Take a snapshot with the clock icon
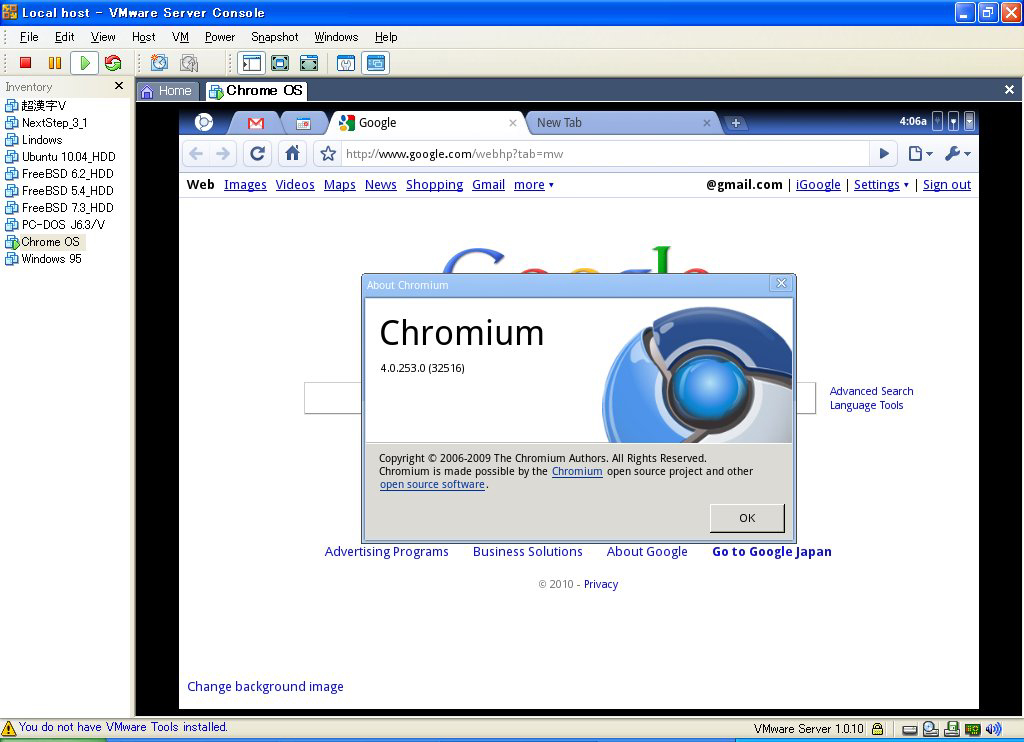Image resolution: width=1024 pixels, height=742 pixels. tap(159, 63)
